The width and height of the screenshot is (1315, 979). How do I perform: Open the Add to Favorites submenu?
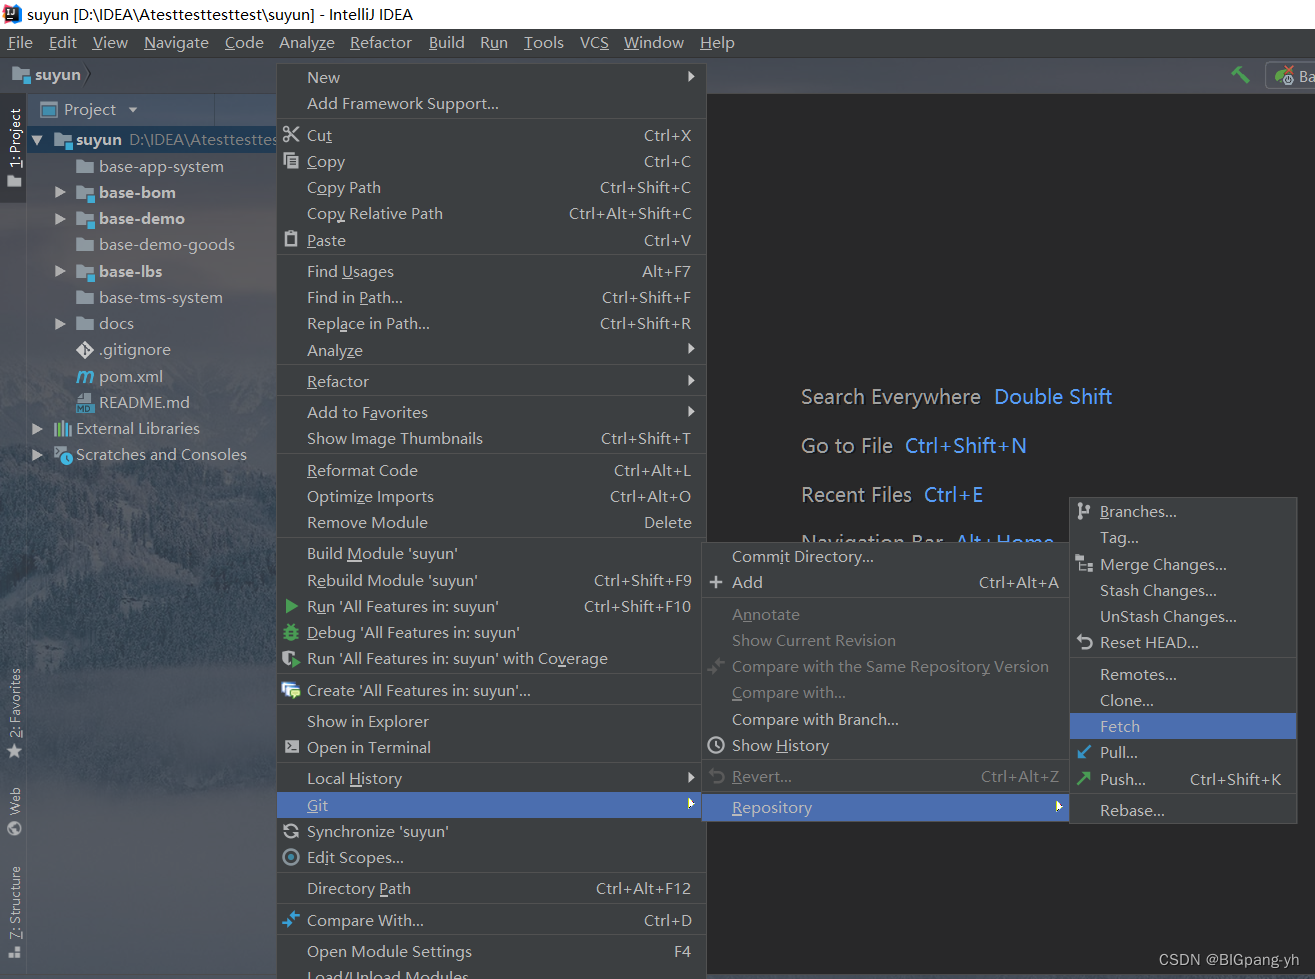491,412
